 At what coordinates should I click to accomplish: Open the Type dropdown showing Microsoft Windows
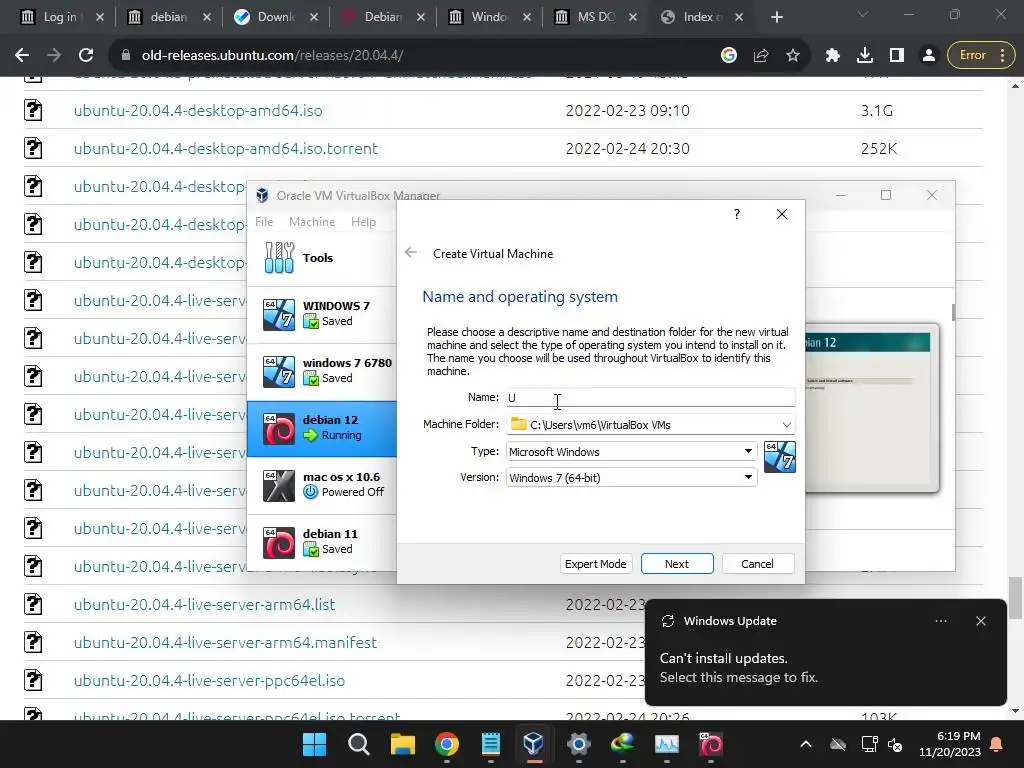coord(632,451)
